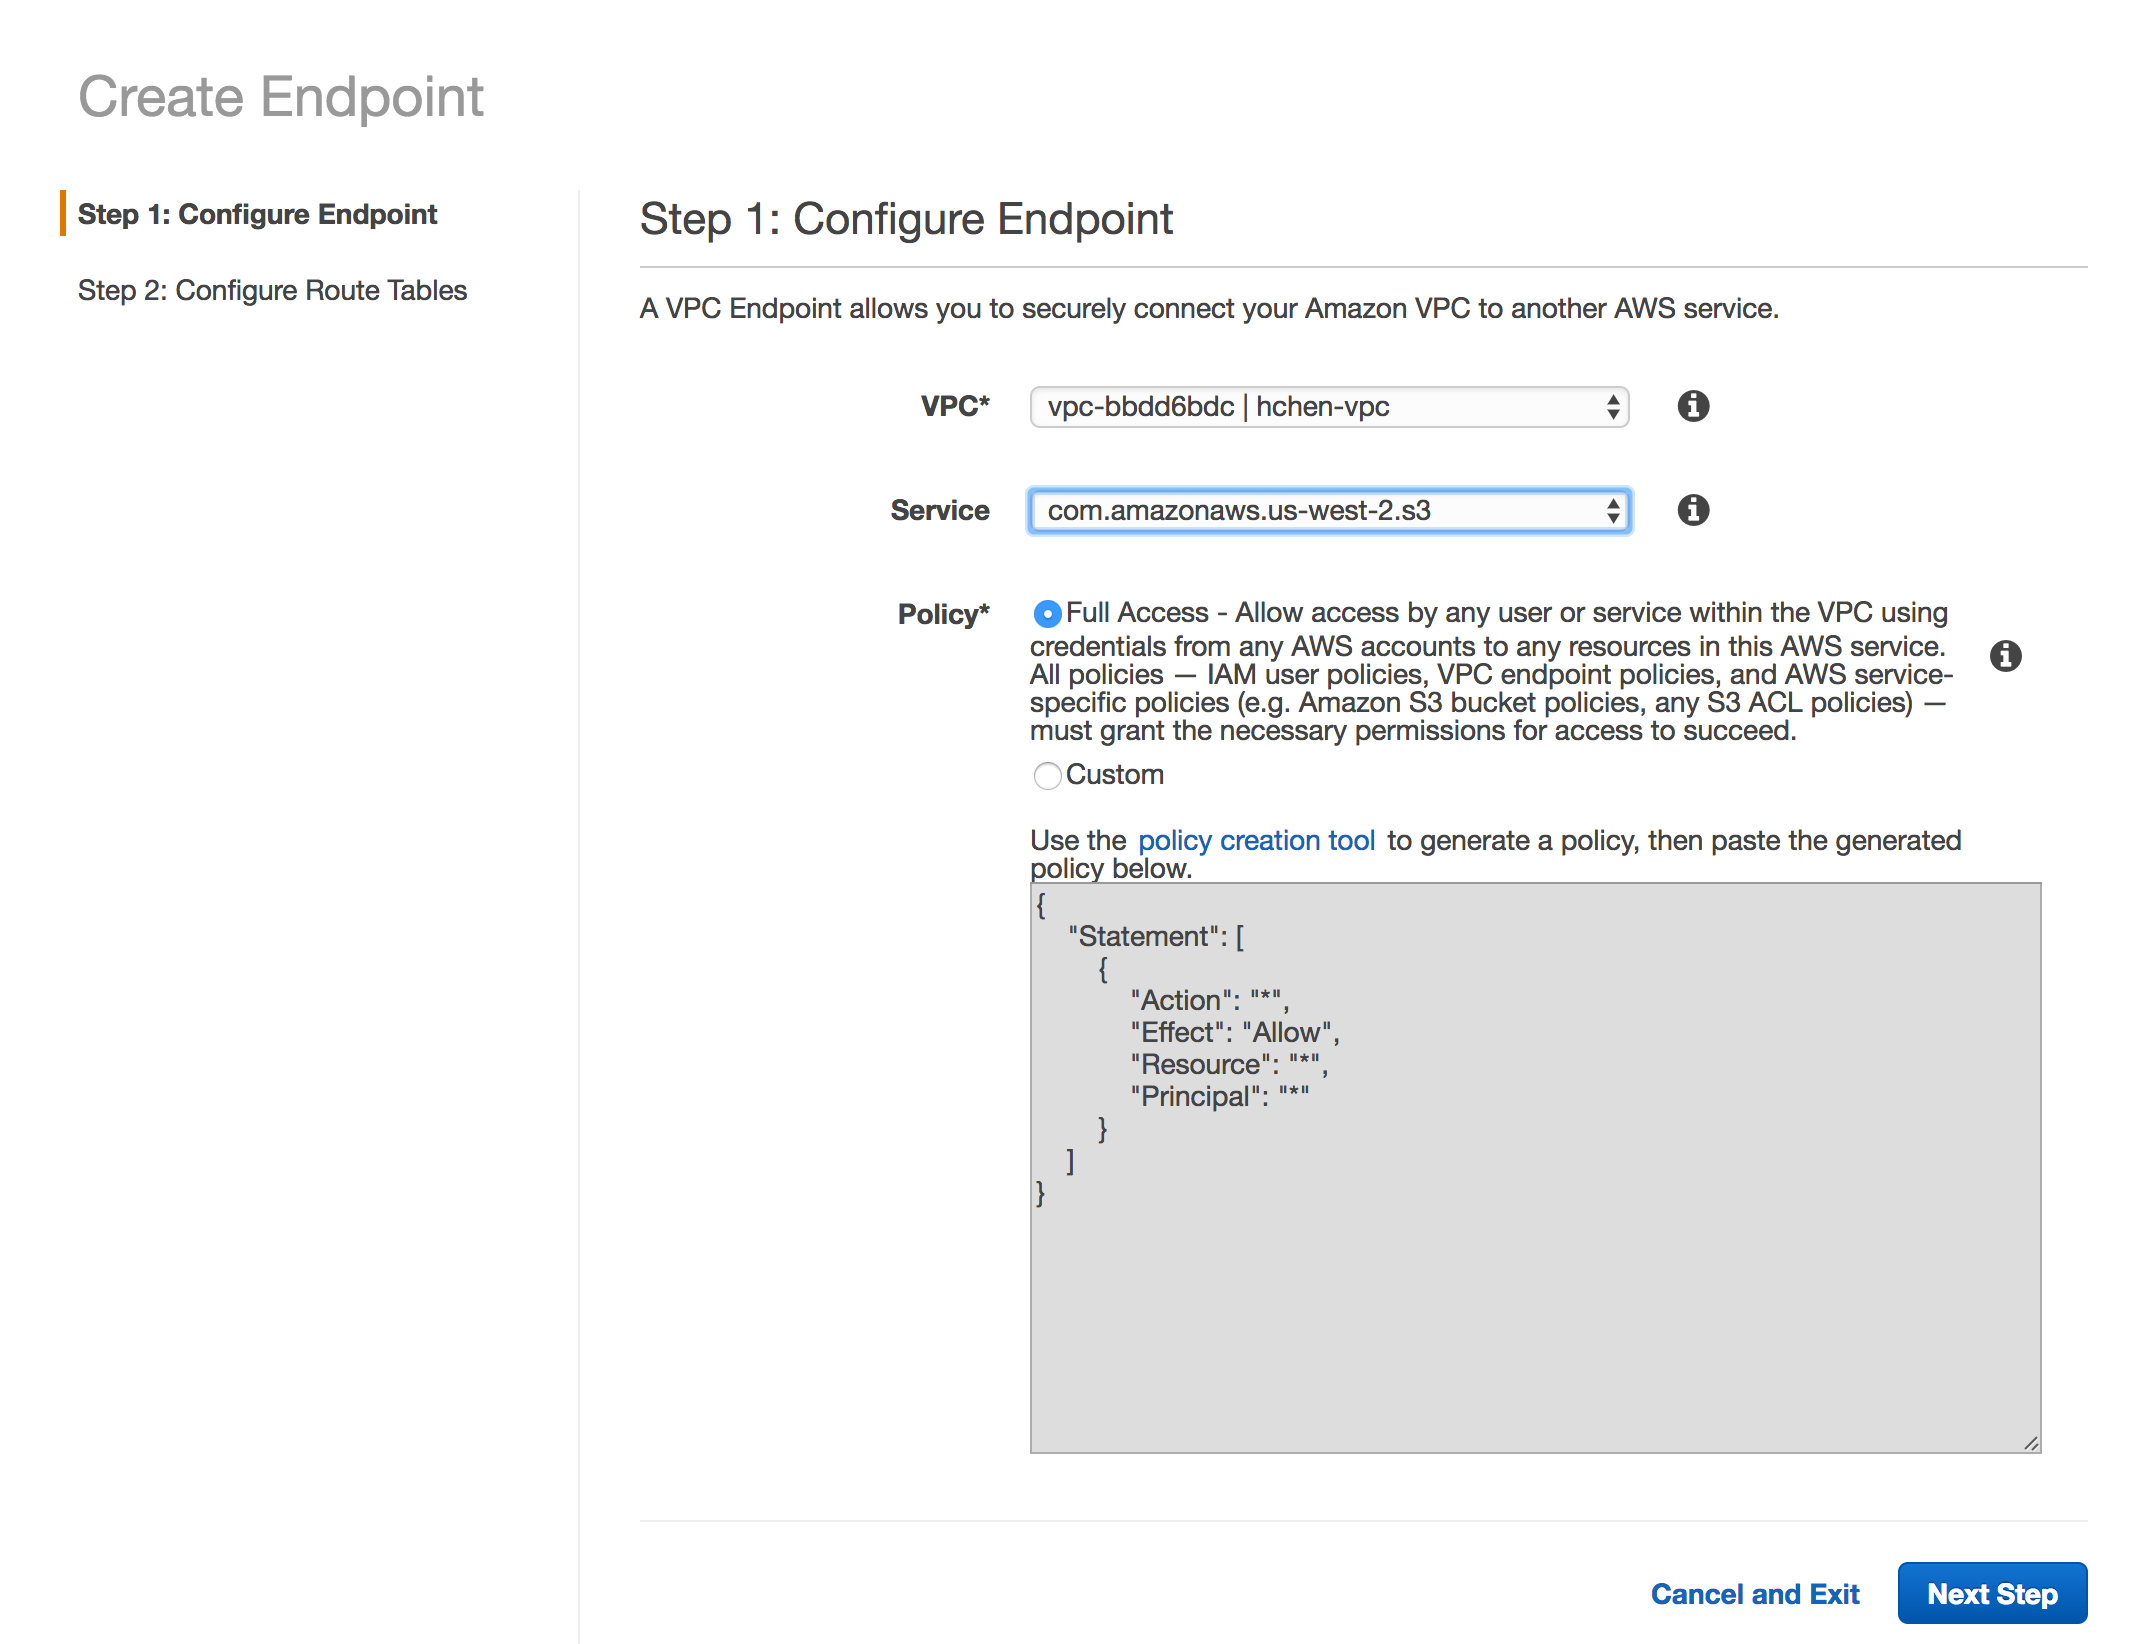Viewport: 2136px width, 1644px height.
Task: Open the policy creation tool link
Action: tap(1256, 840)
